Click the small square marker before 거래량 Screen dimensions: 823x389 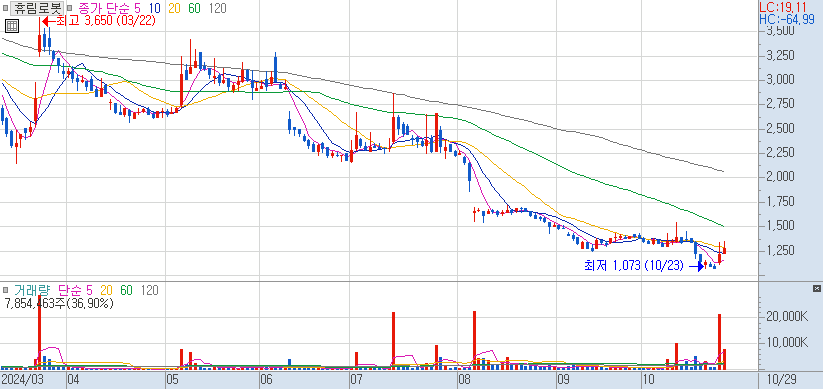5,290
